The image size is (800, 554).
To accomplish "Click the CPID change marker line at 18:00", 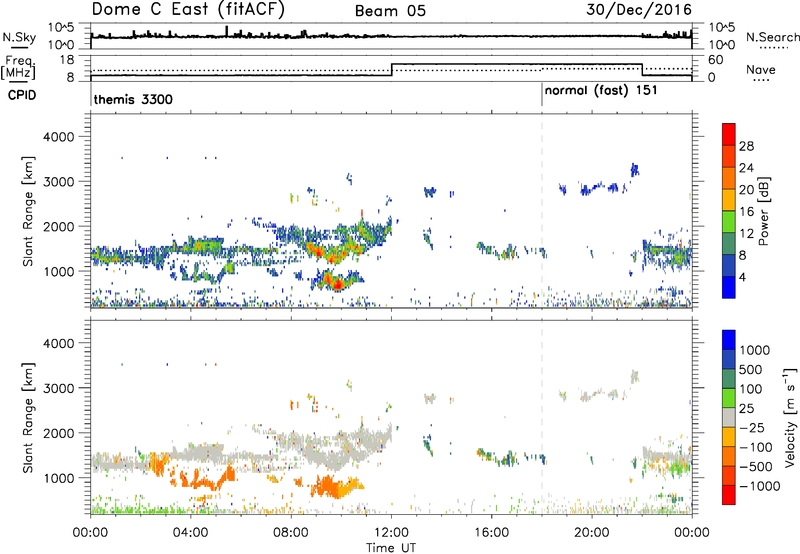I will 542,95.
